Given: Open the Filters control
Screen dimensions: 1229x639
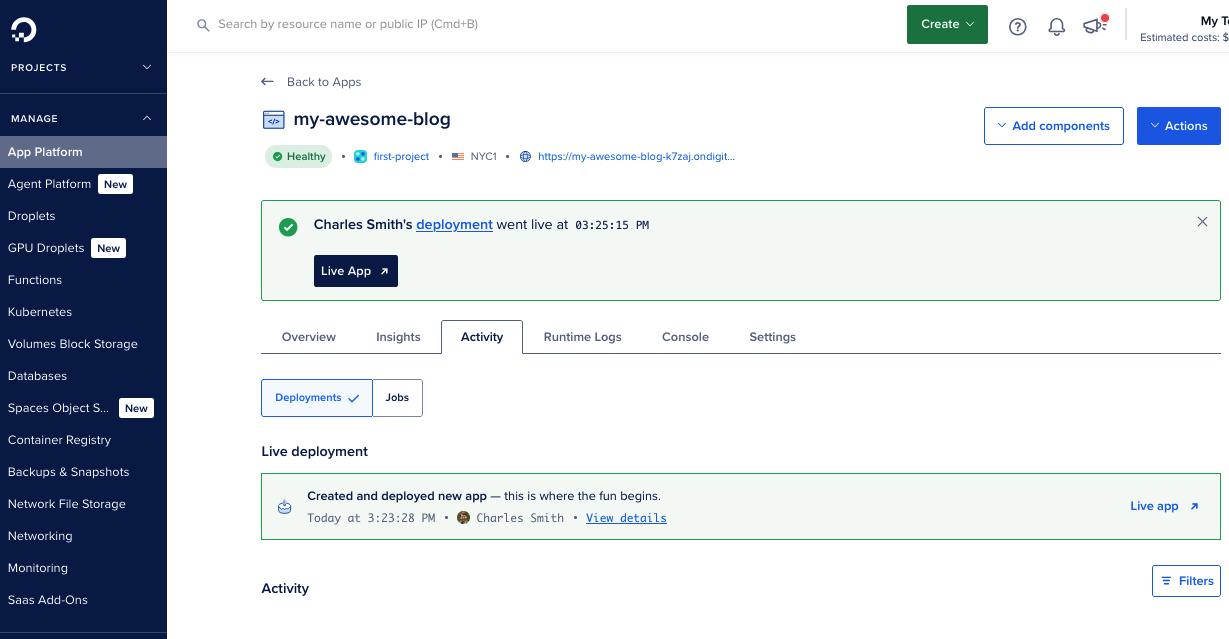Looking at the screenshot, I should (1186, 580).
